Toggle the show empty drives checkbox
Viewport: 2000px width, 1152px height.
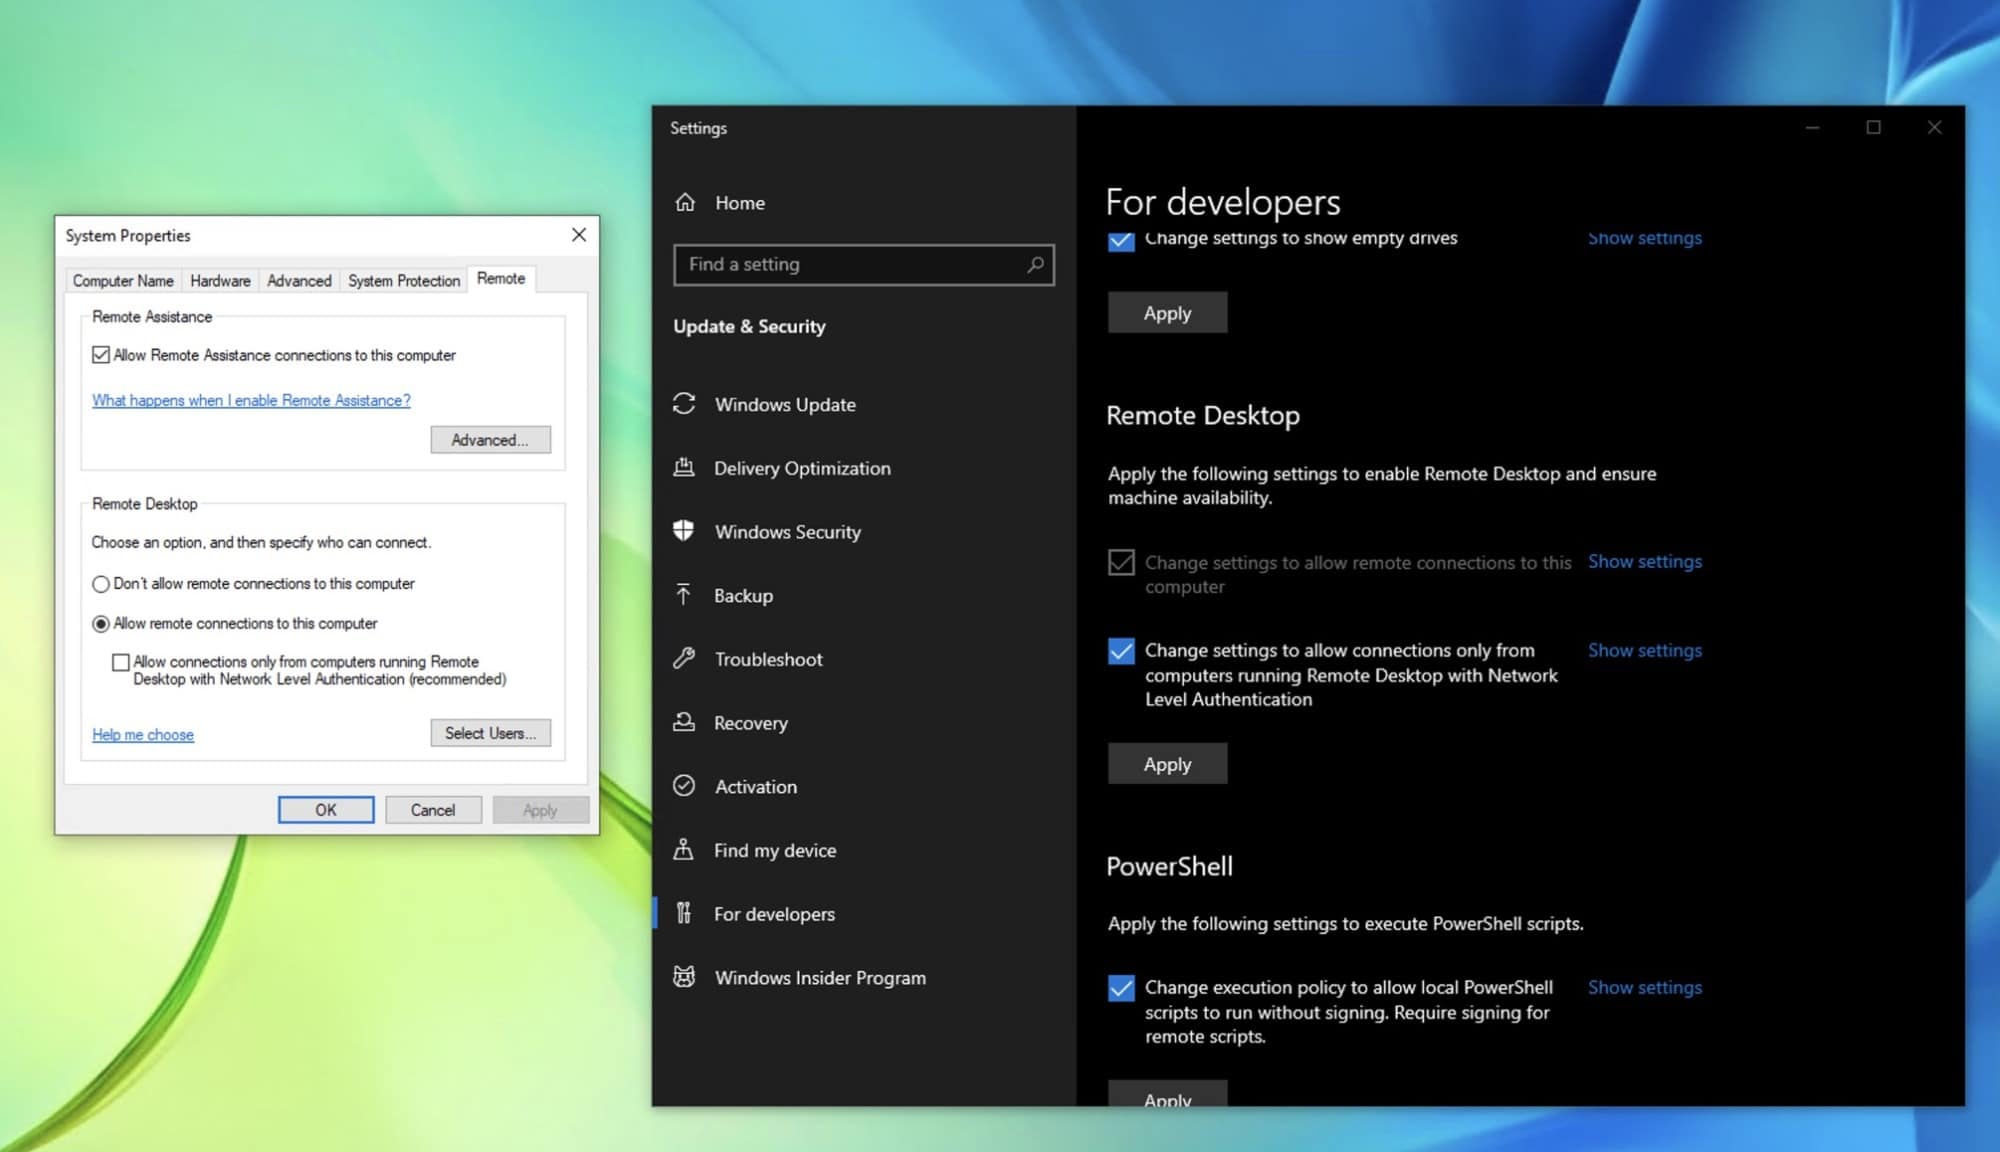1121,240
